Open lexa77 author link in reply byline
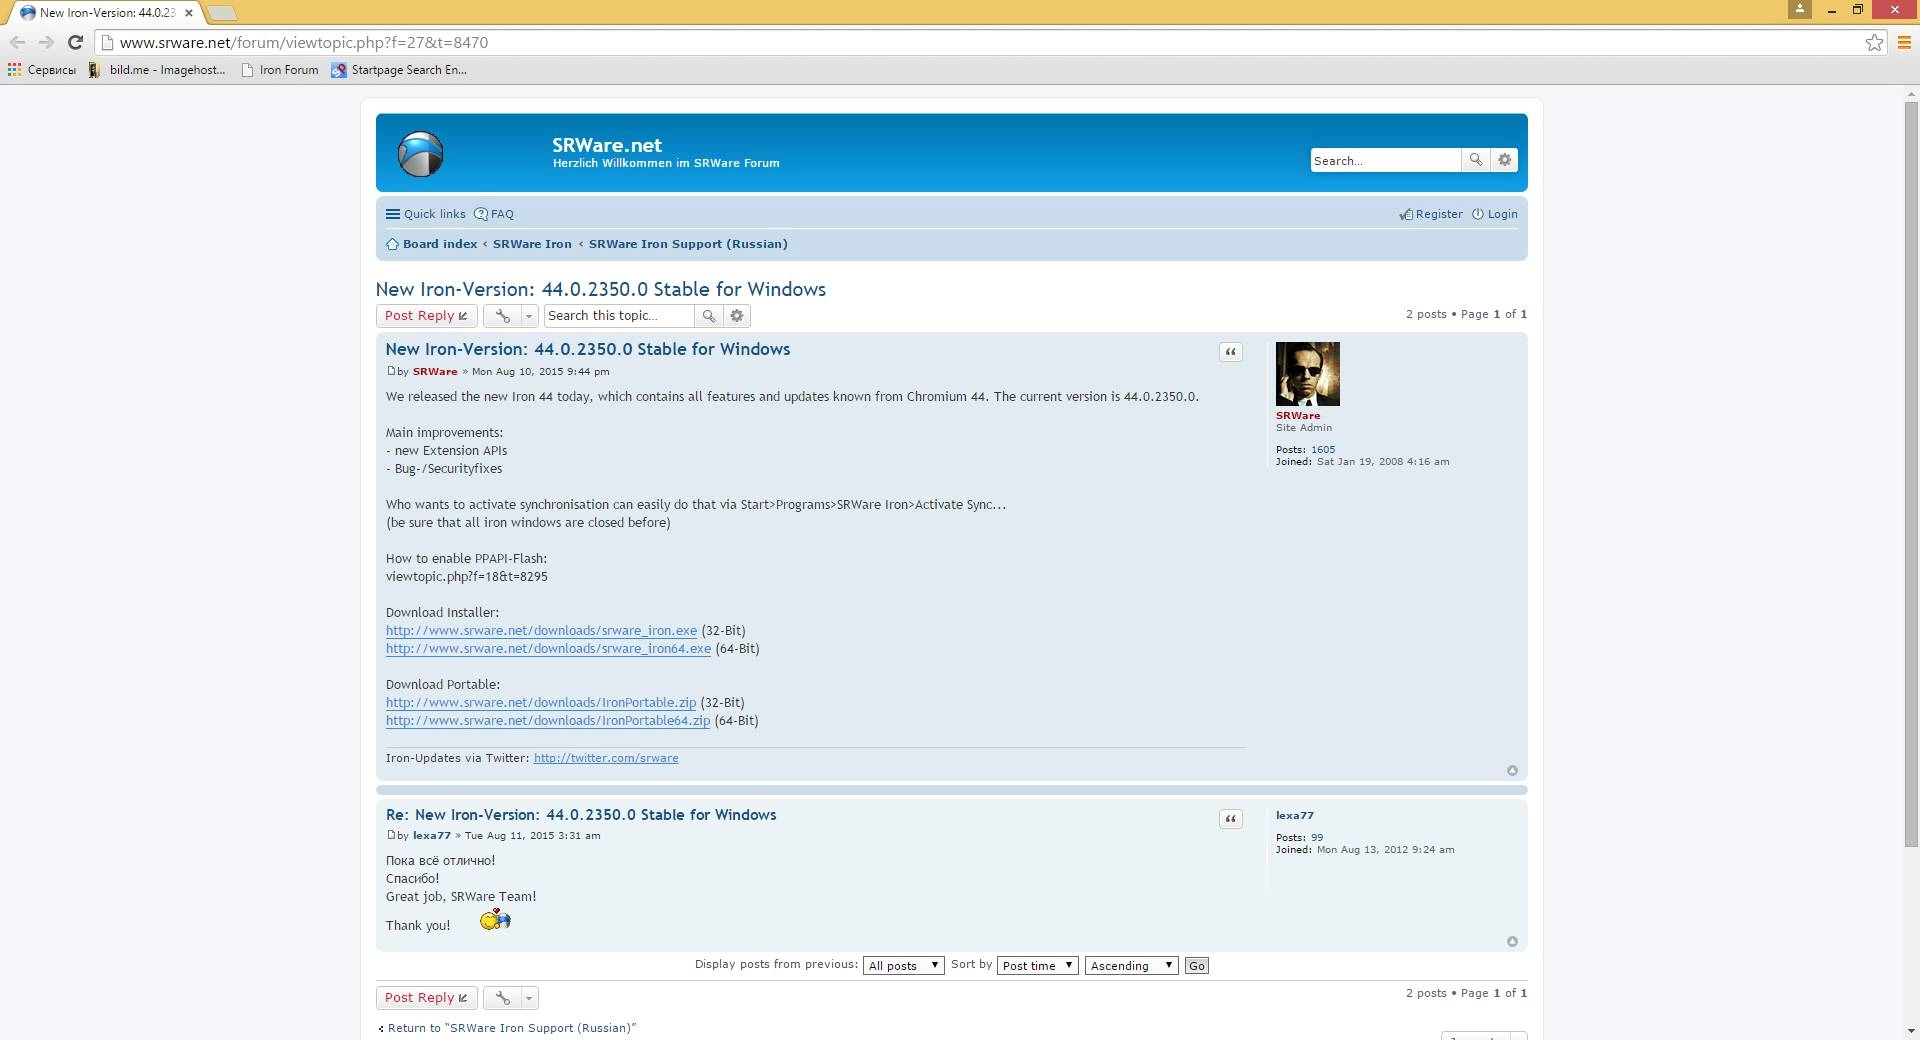This screenshot has width=1920, height=1040. point(432,835)
